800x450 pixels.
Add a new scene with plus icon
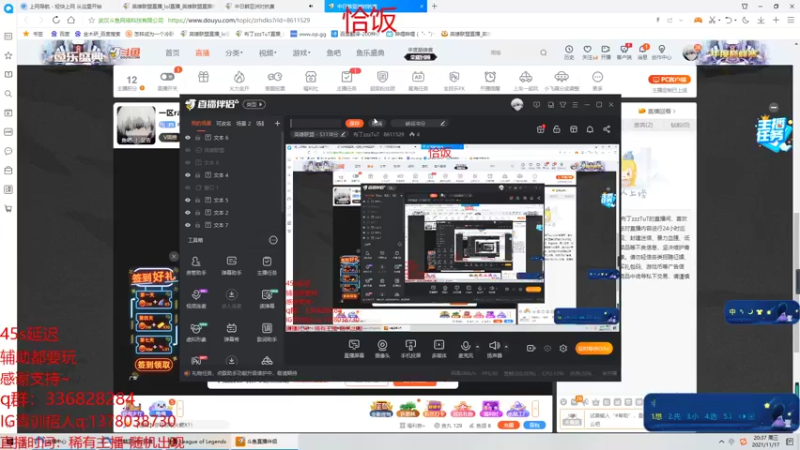pos(277,123)
